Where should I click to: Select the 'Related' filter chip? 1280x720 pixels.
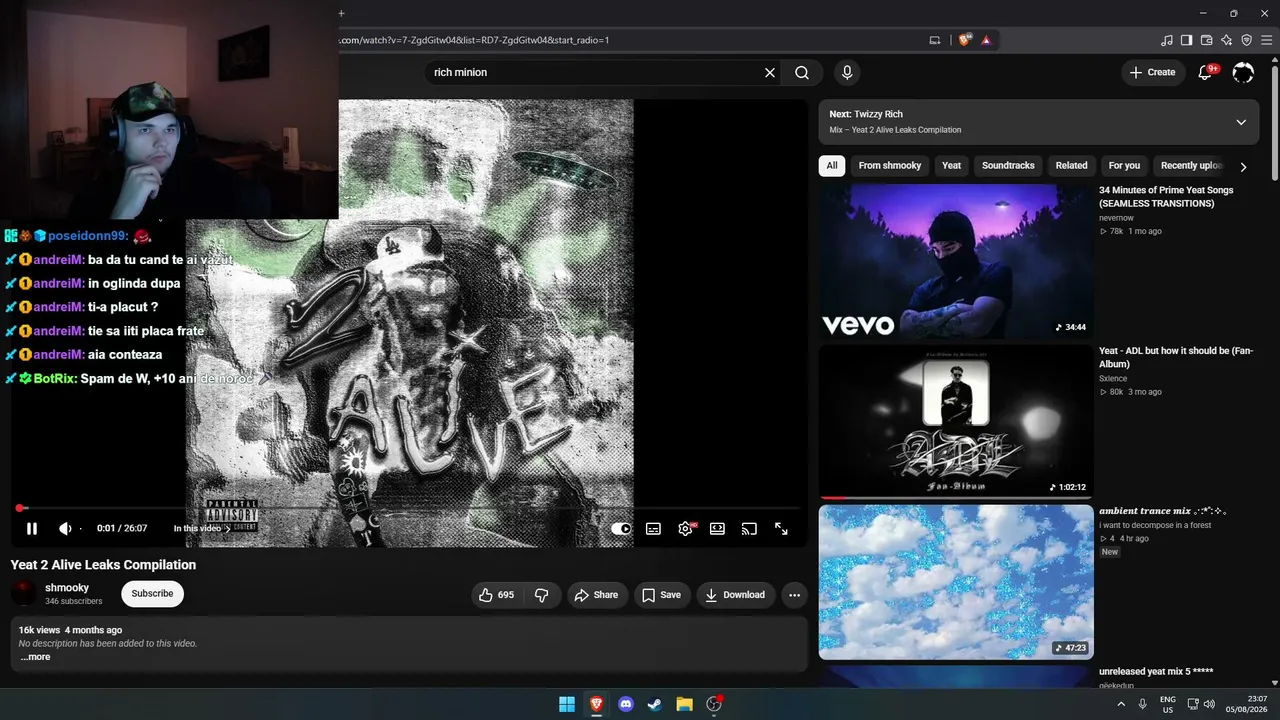(1071, 166)
